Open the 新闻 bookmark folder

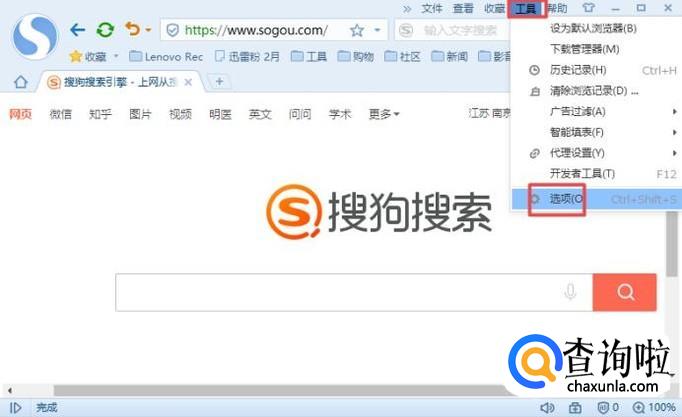[450, 57]
